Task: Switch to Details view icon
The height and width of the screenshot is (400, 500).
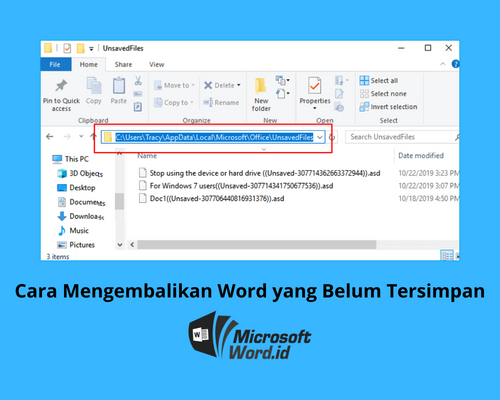Action: (x=447, y=256)
